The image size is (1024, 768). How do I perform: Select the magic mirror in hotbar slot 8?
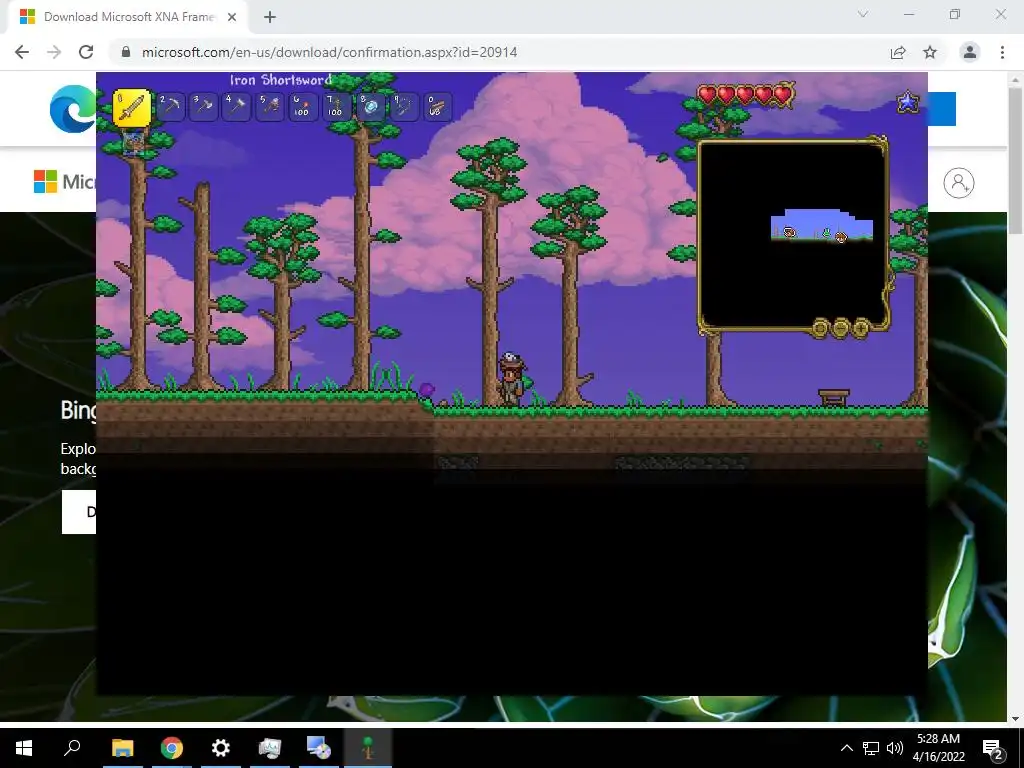[370, 106]
